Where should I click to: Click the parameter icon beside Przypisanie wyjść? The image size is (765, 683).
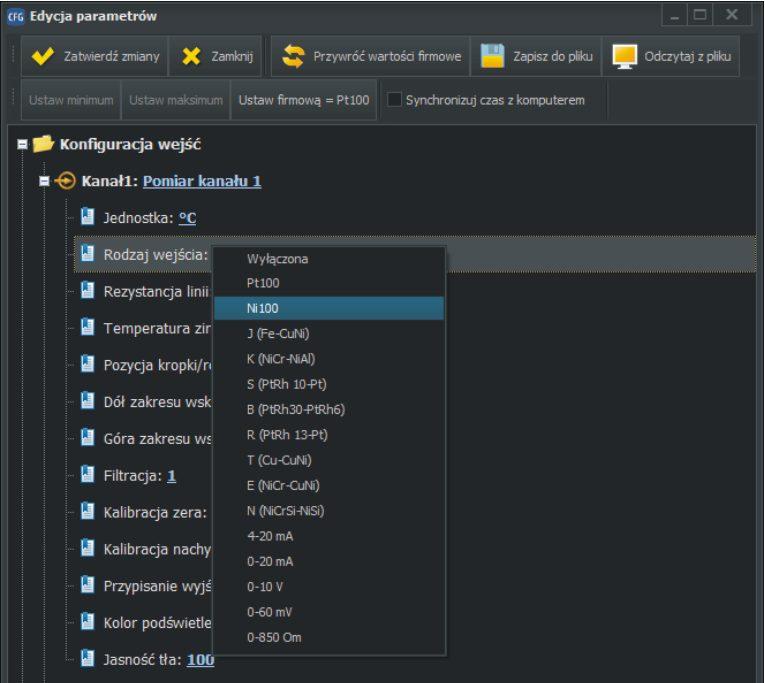[87, 585]
